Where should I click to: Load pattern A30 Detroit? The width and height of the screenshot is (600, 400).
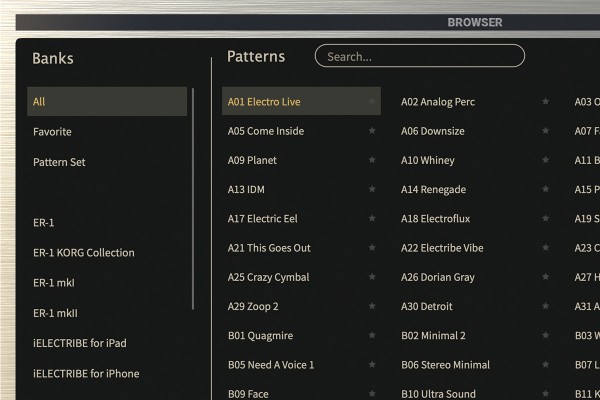427,306
